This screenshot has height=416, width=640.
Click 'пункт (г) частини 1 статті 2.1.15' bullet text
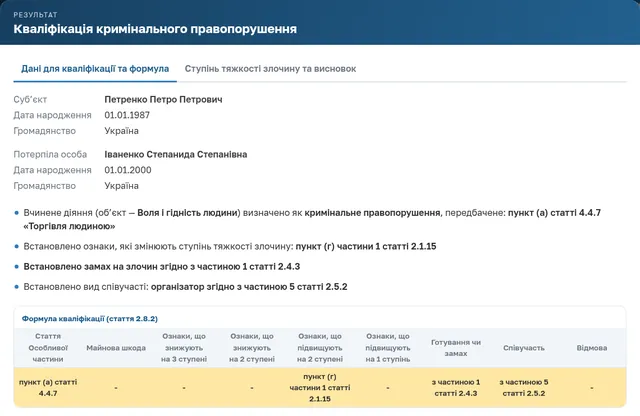tap(366, 246)
